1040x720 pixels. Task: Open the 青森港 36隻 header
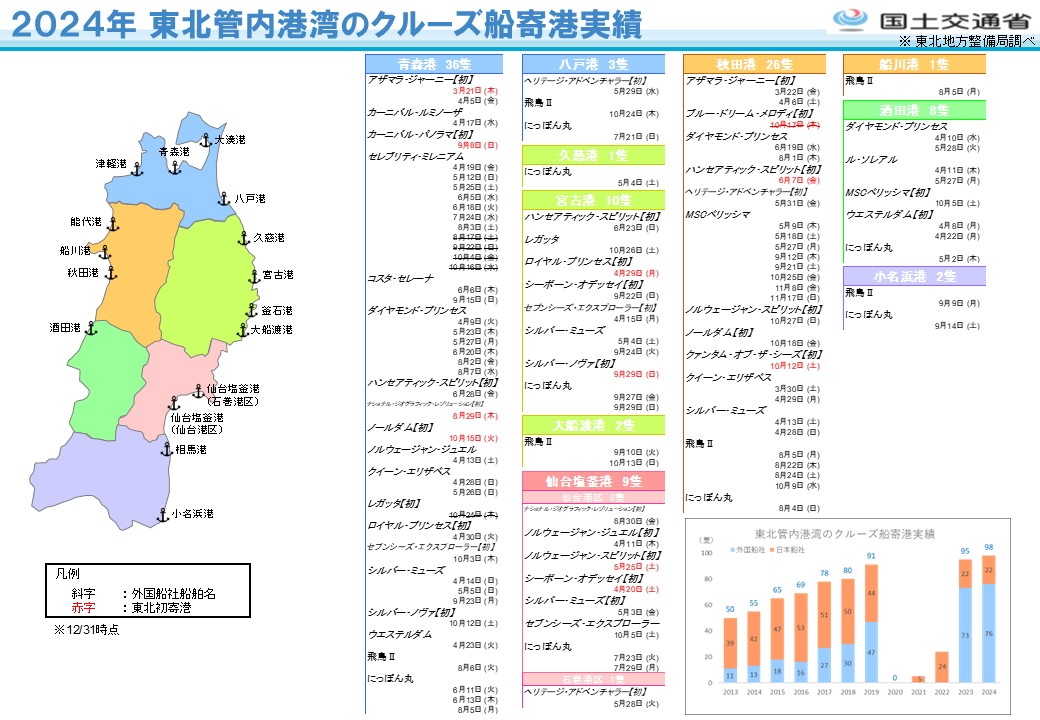tap(434, 64)
